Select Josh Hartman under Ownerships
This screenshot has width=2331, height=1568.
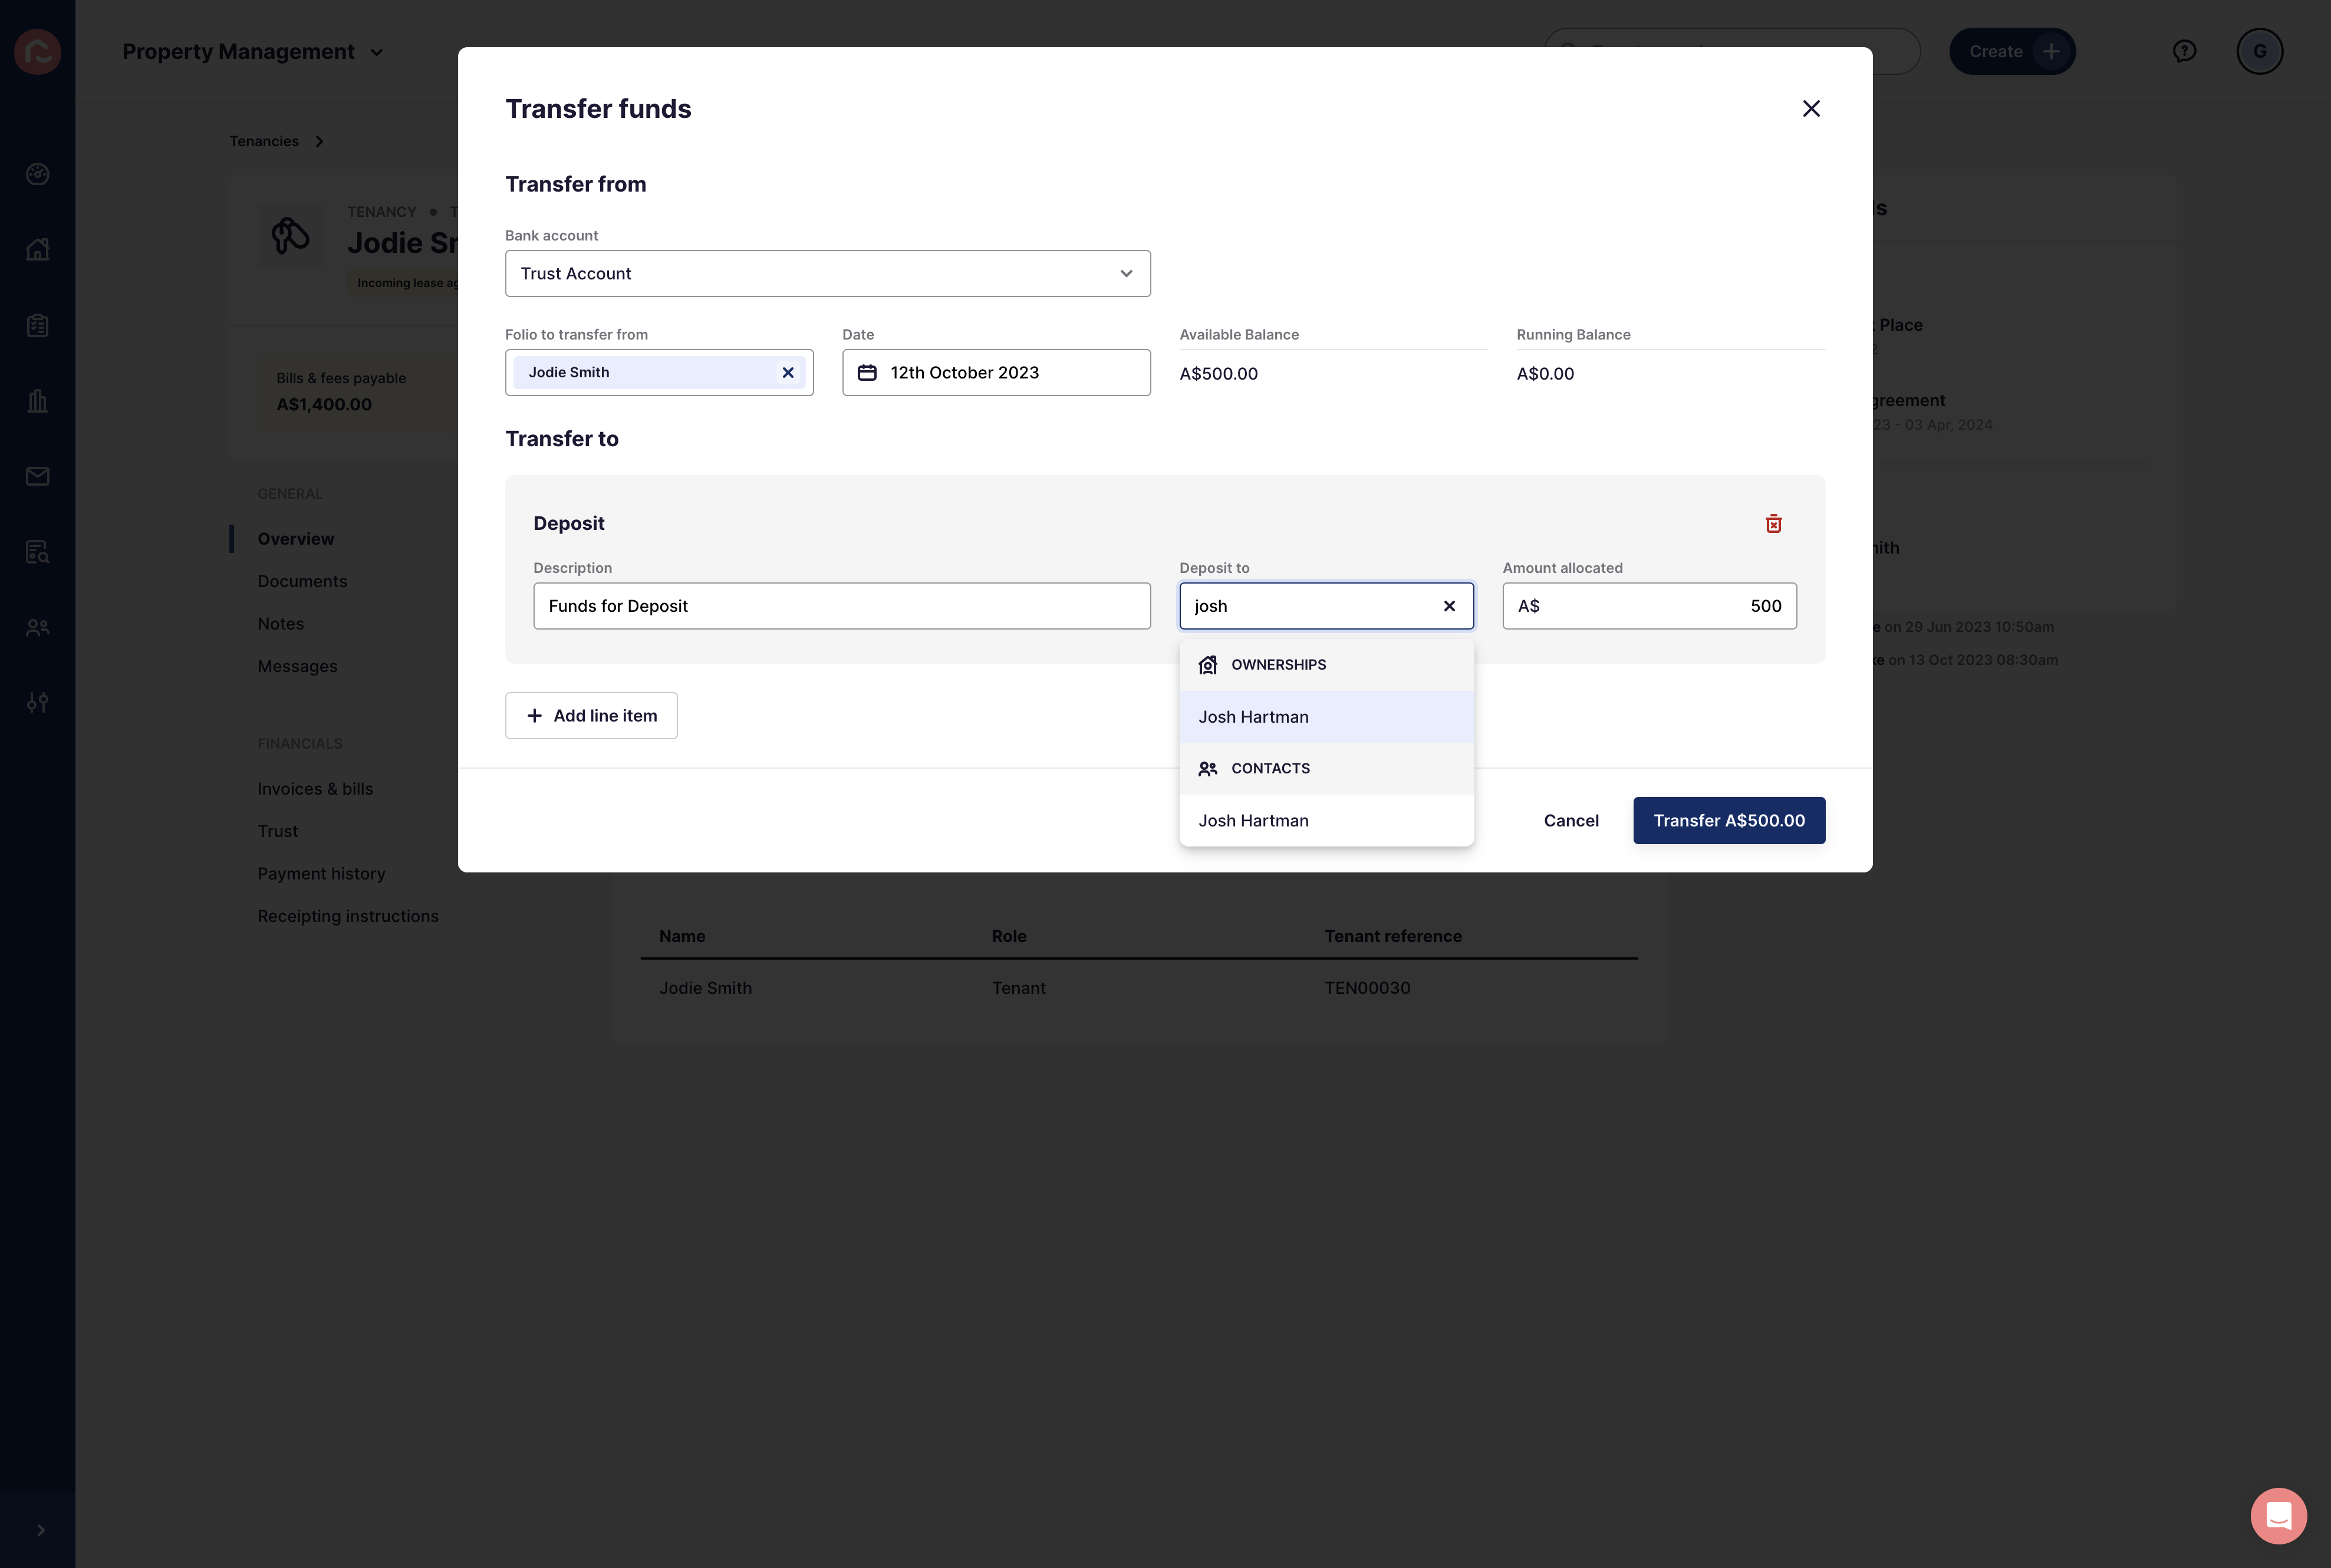[1326, 716]
